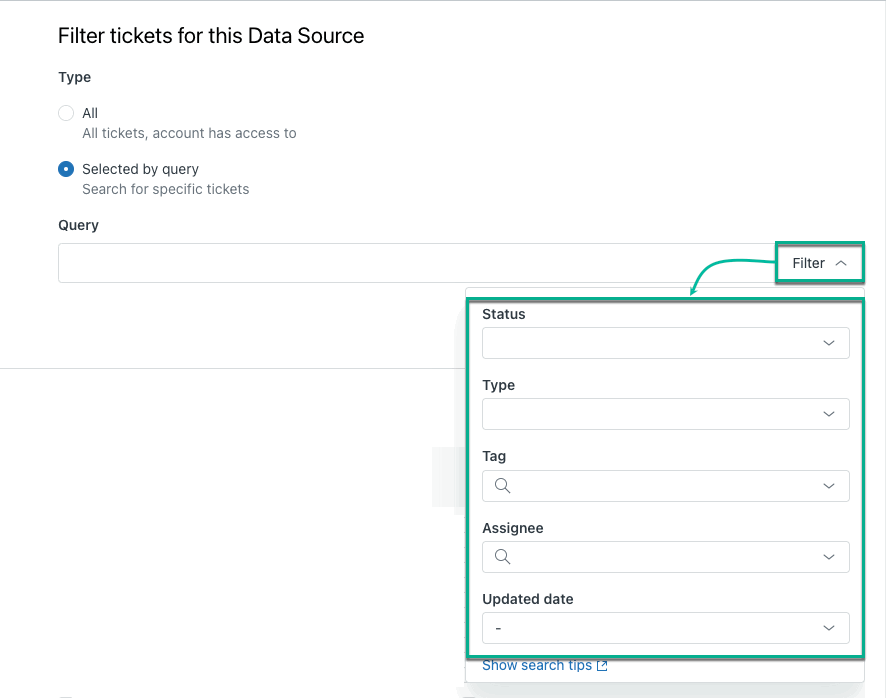The image size is (886, 698).
Task: Click the collapse chevron inside the Filter button
Action: 841,263
